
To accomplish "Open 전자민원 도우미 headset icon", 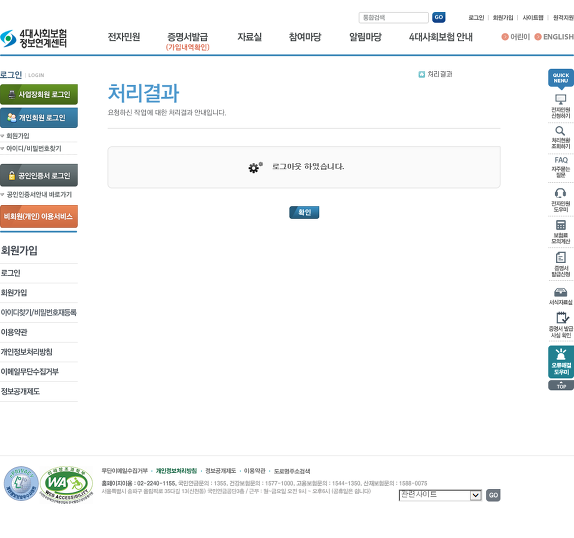I will pyautogui.click(x=560, y=200).
